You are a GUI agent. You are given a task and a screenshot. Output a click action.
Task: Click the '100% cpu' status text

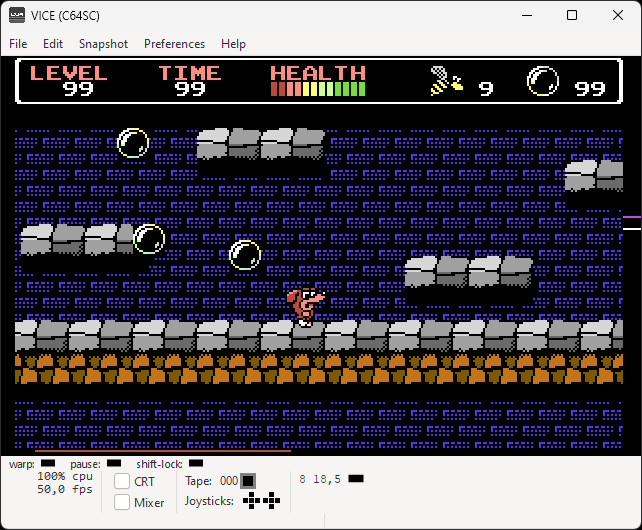coord(65,476)
